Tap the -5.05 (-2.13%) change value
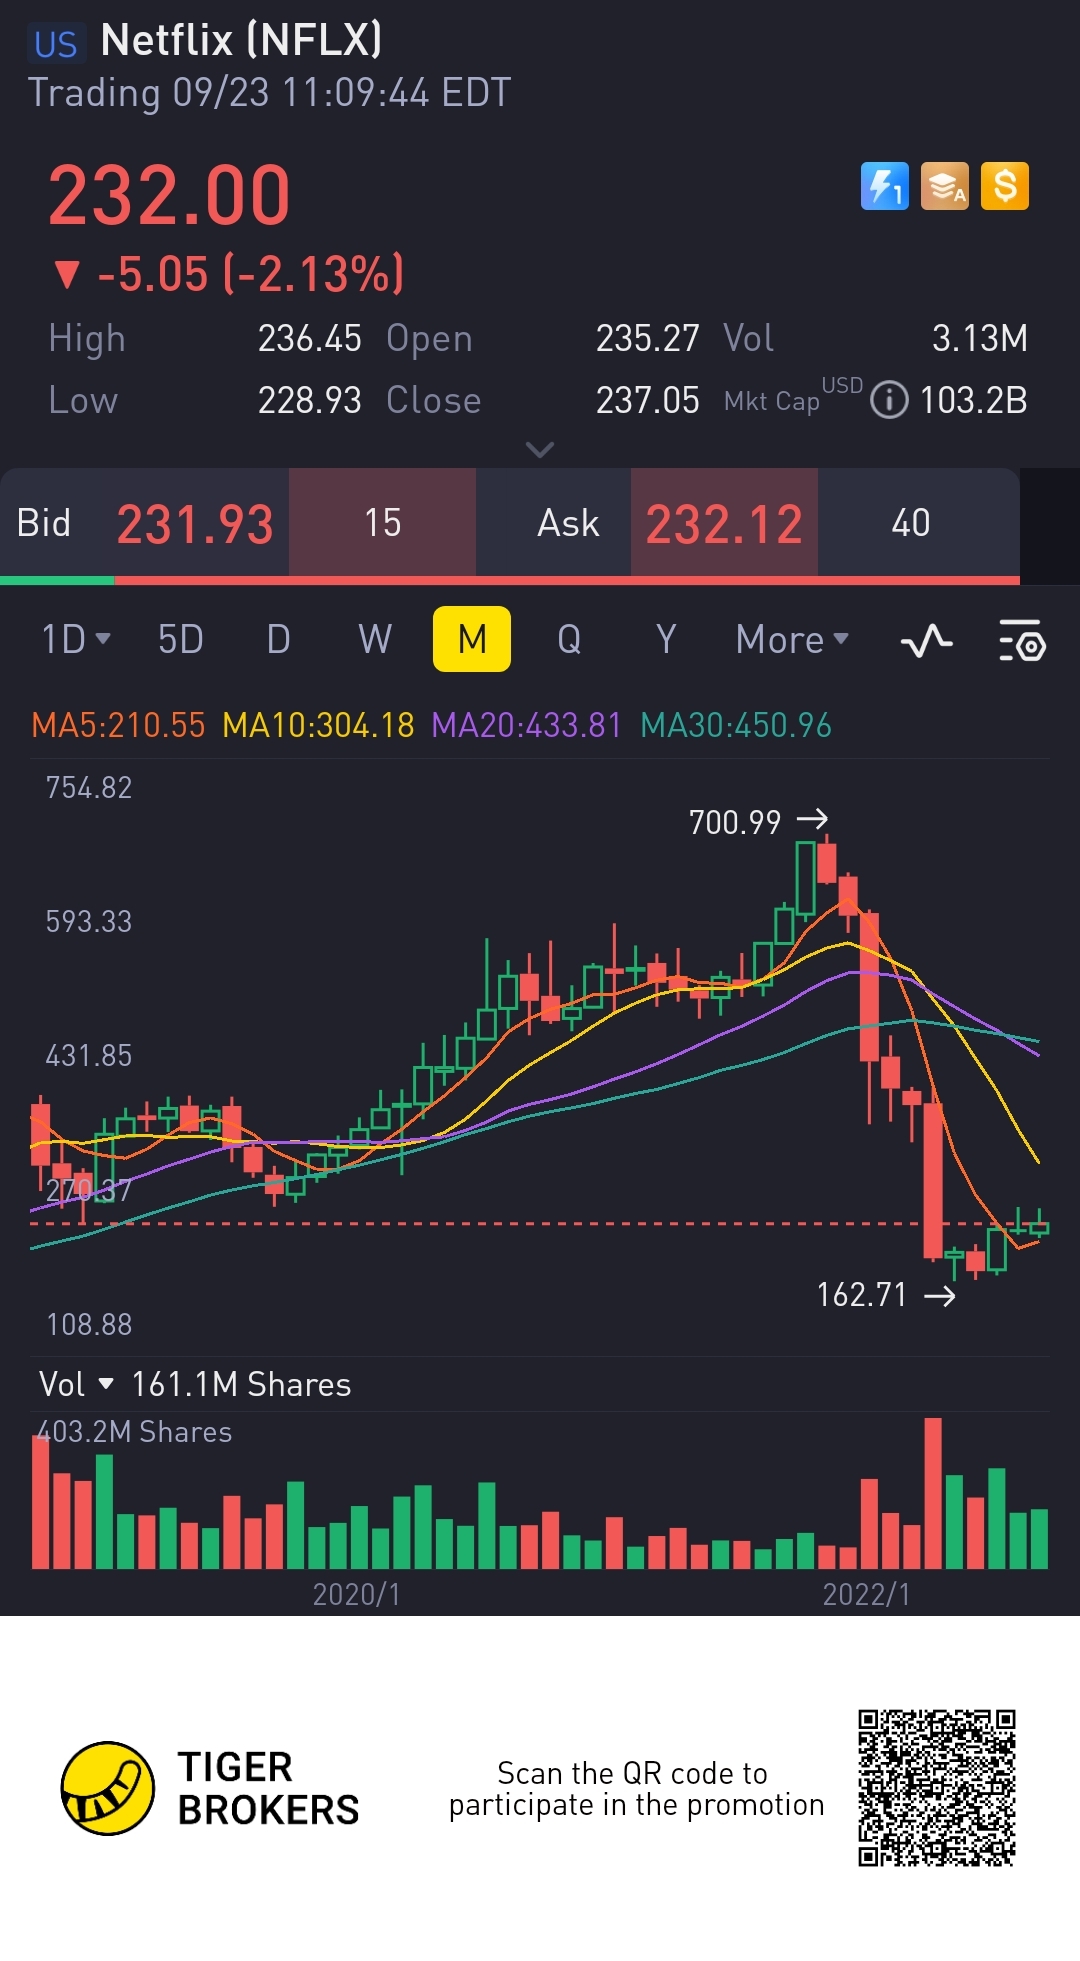 coord(250,274)
